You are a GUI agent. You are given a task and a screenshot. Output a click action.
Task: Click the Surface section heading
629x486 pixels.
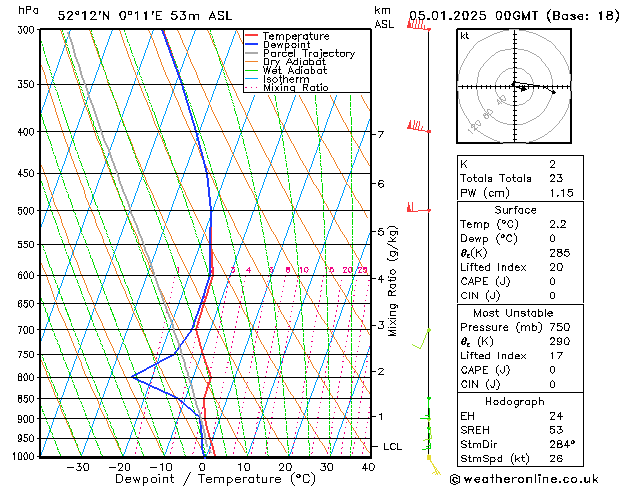point(515,210)
